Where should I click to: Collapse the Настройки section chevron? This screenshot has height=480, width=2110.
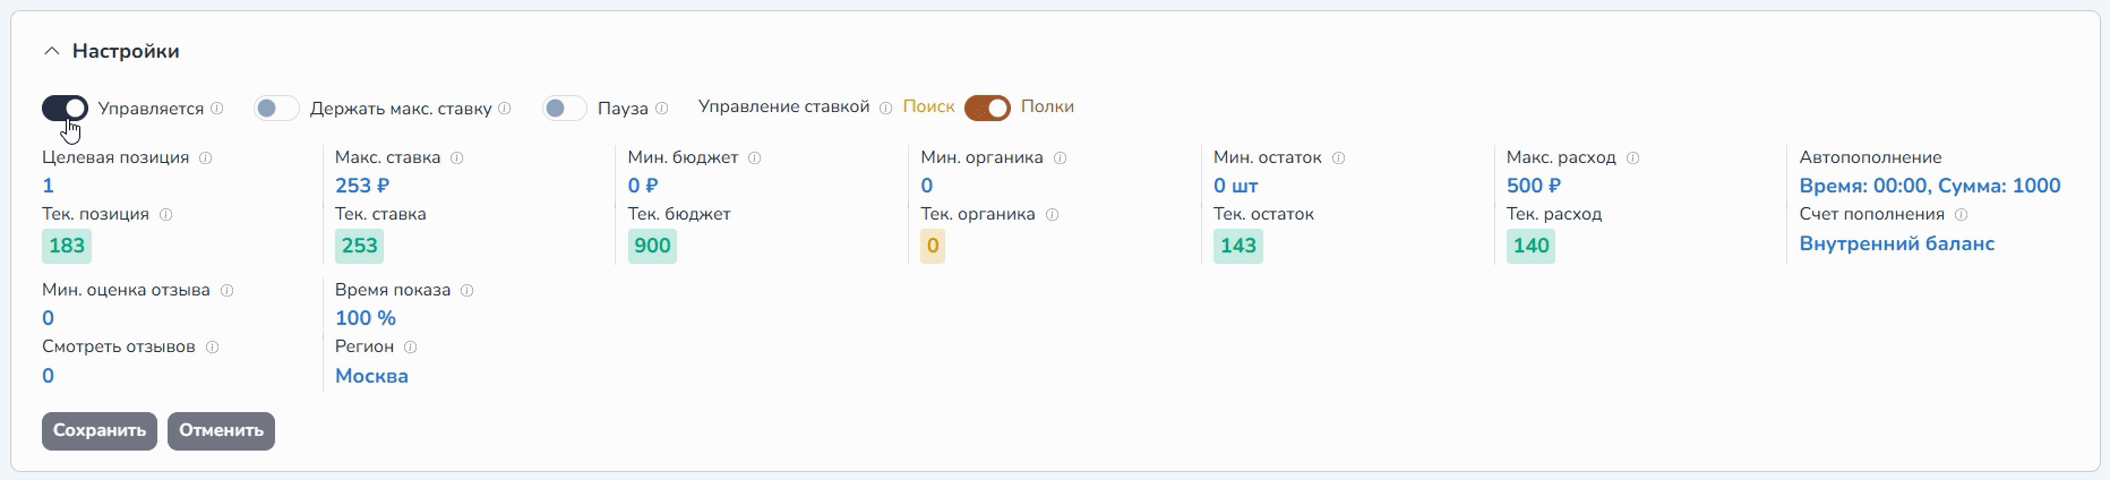tap(52, 51)
